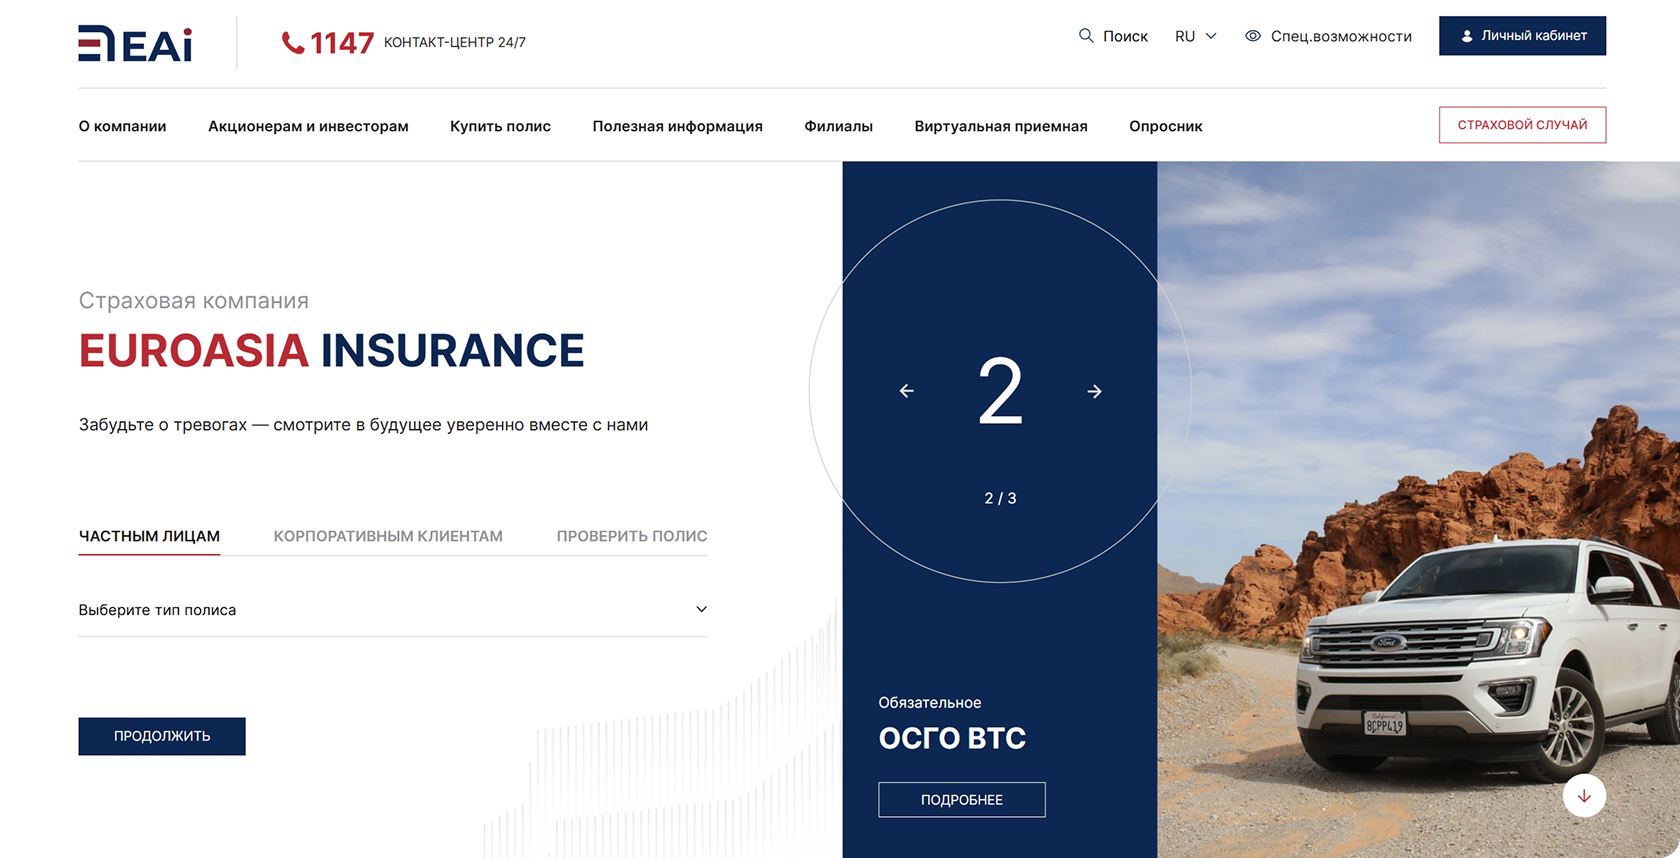Switch to Корпоративным клиентам tab
The height and width of the screenshot is (858, 1680).
pyautogui.click(x=388, y=536)
